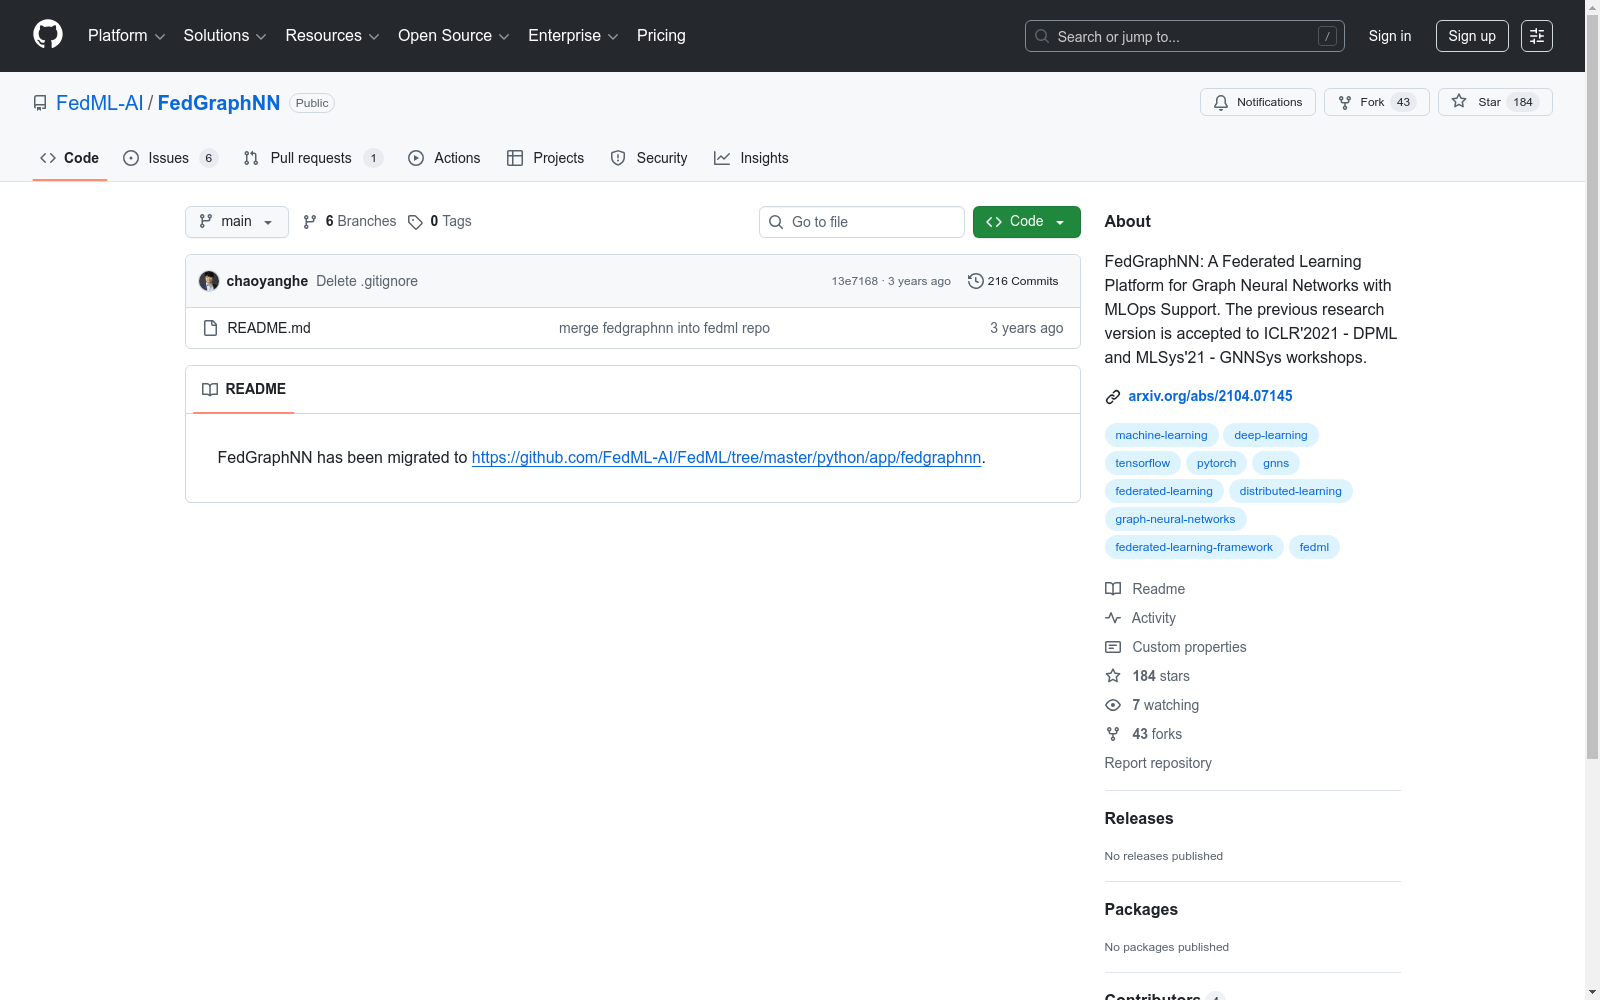Open the FedML-AI organization link

pyautogui.click(x=100, y=103)
